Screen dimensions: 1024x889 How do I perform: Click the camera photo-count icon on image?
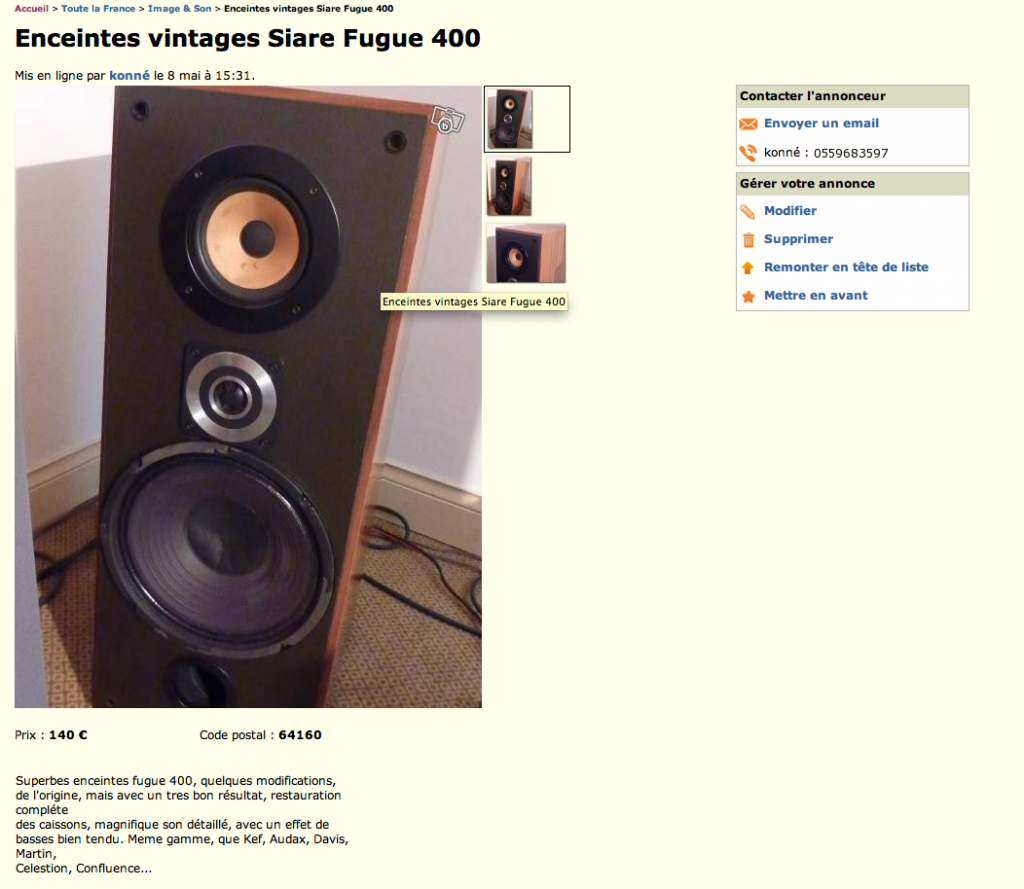tap(447, 120)
